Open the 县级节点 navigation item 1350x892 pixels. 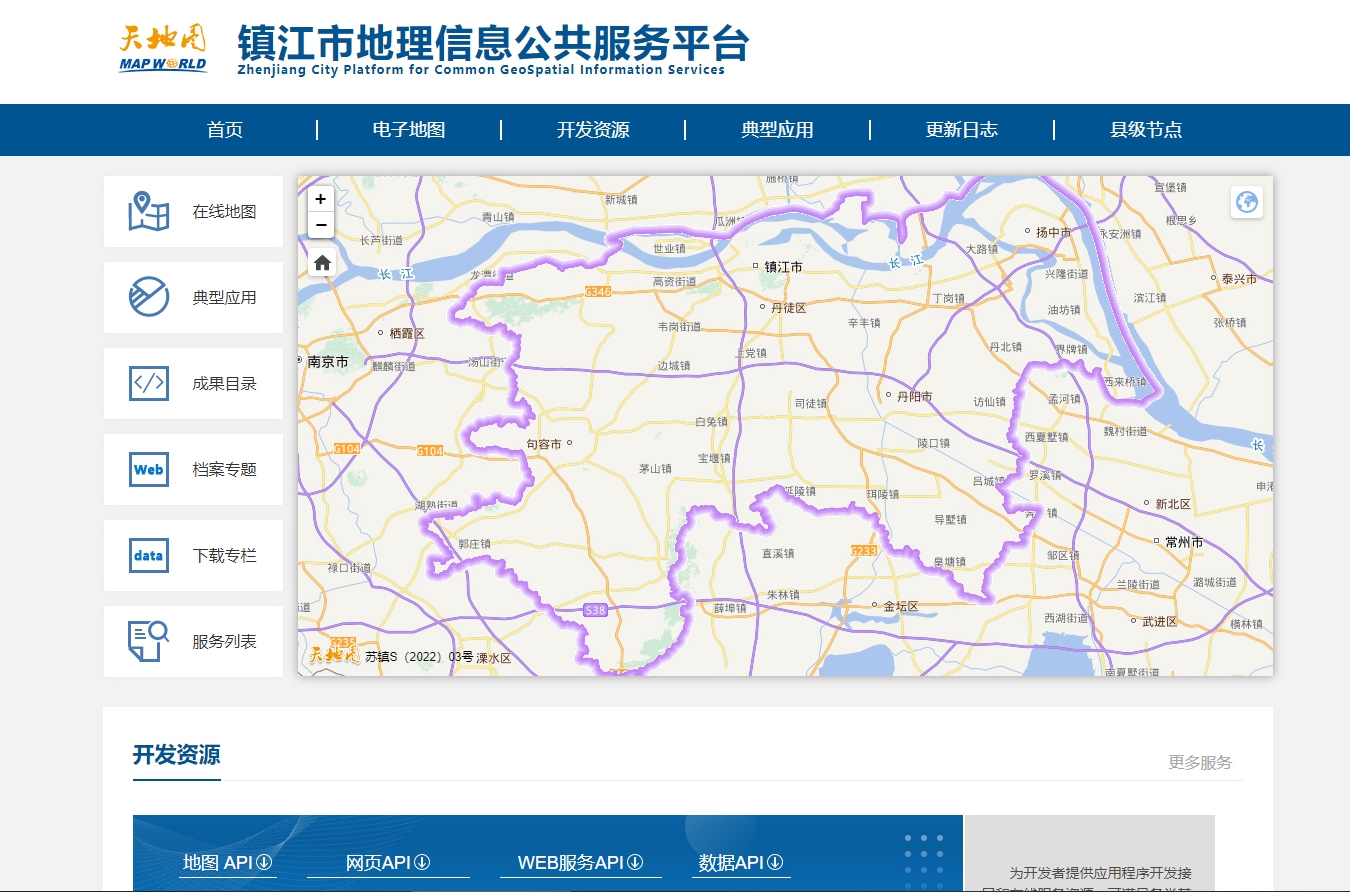[1145, 130]
